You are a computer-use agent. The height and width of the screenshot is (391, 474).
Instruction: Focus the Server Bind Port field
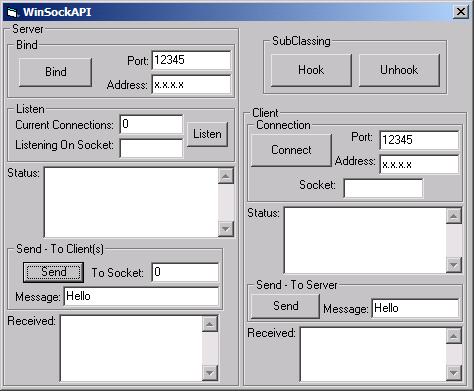click(191, 60)
